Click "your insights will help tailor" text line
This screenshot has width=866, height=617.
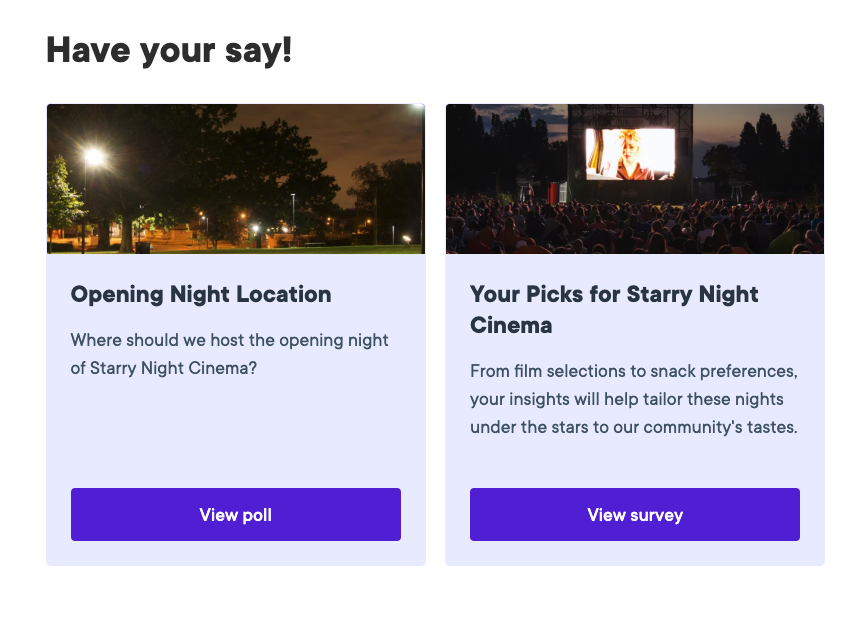coord(626,400)
